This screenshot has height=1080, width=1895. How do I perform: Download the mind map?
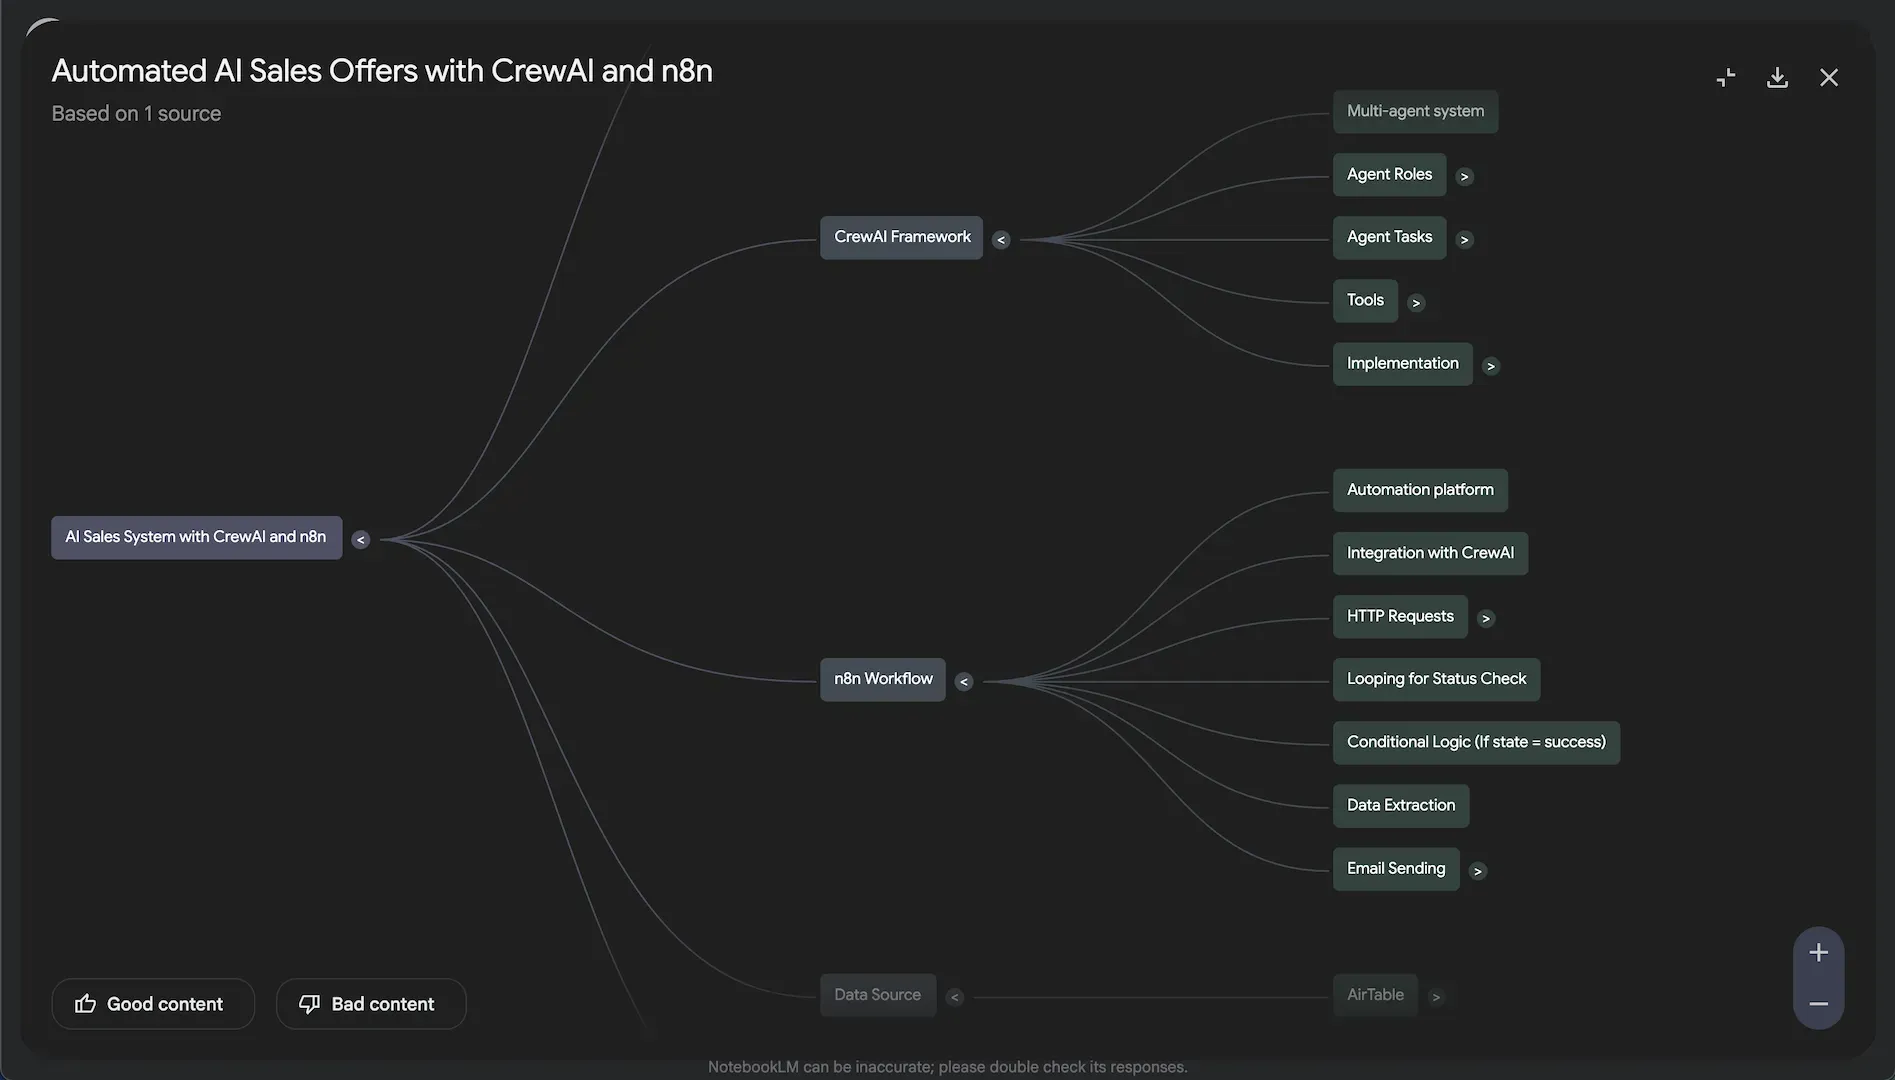[x=1777, y=77]
